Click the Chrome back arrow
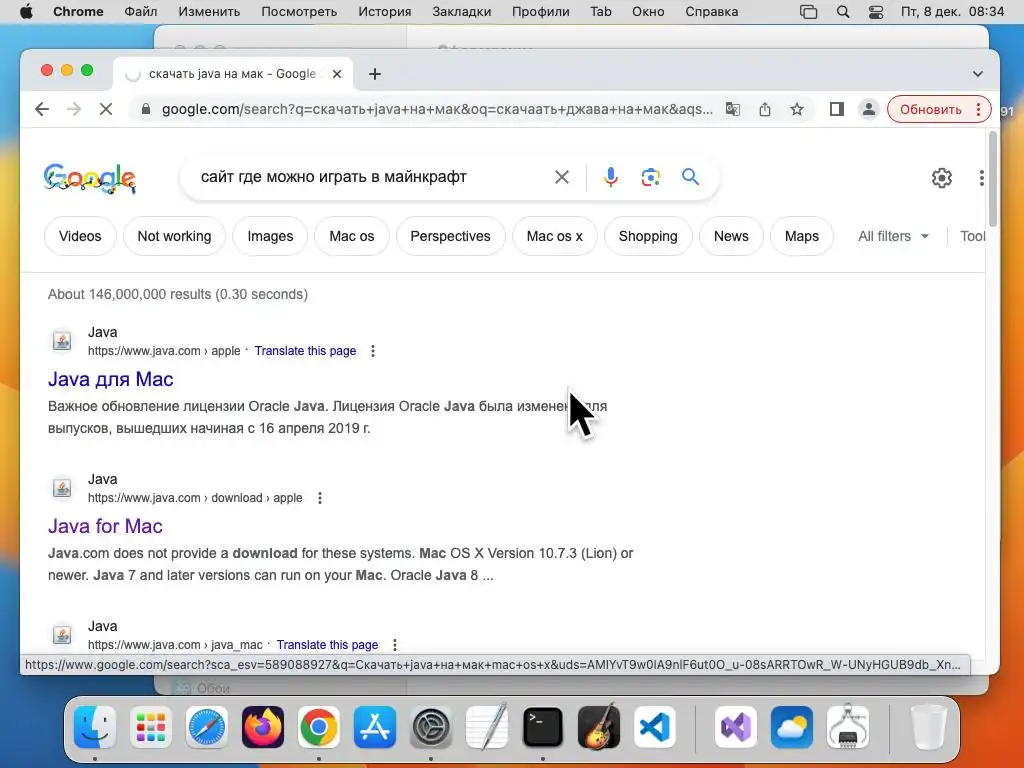This screenshot has width=1024, height=768. tap(42, 109)
